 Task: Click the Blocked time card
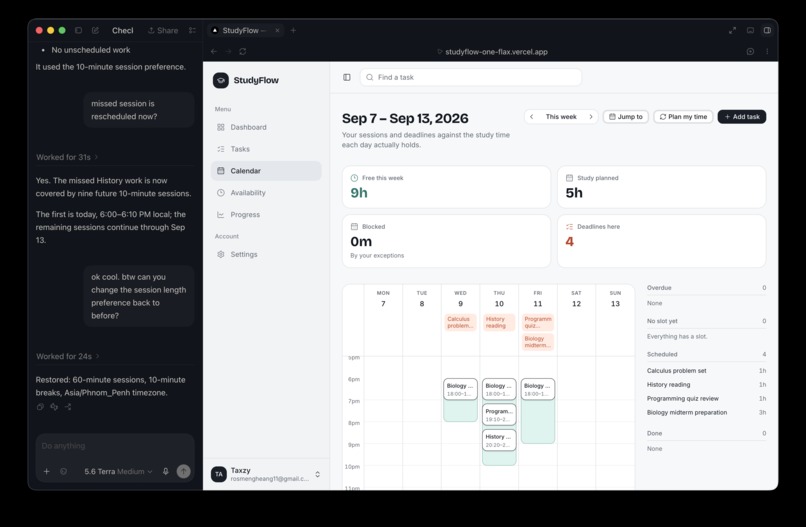click(x=446, y=241)
